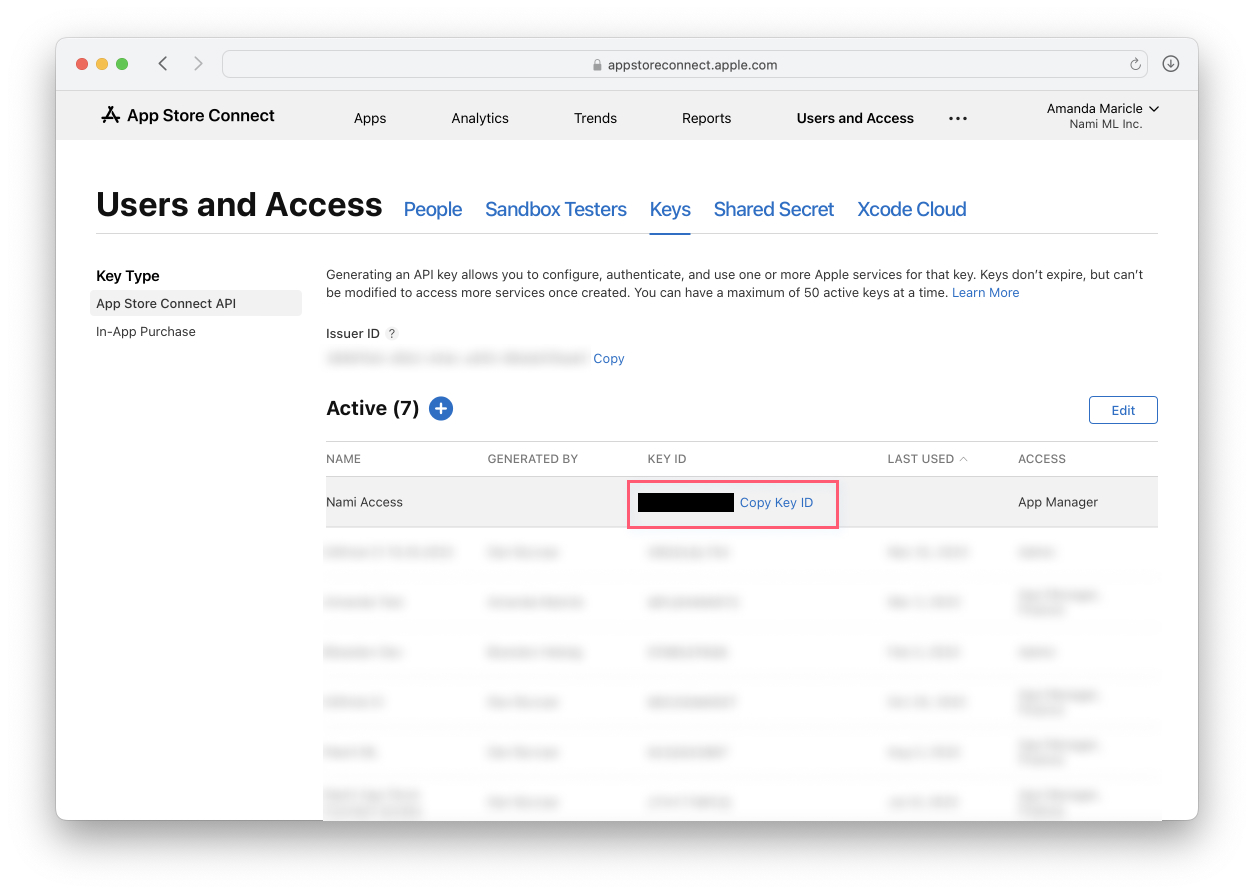
Task: Open the Analytics menu item
Action: click(x=480, y=118)
